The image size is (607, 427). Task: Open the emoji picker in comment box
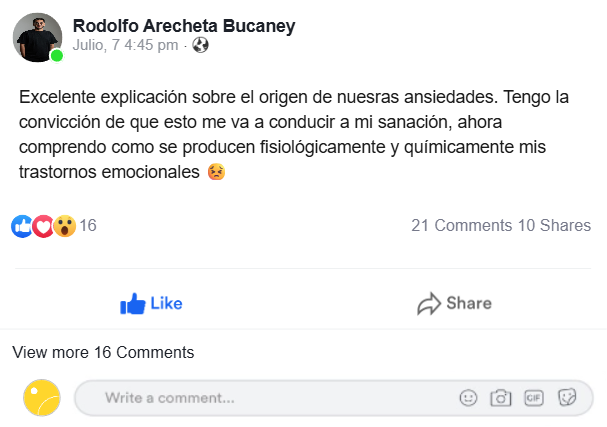[x=468, y=398]
